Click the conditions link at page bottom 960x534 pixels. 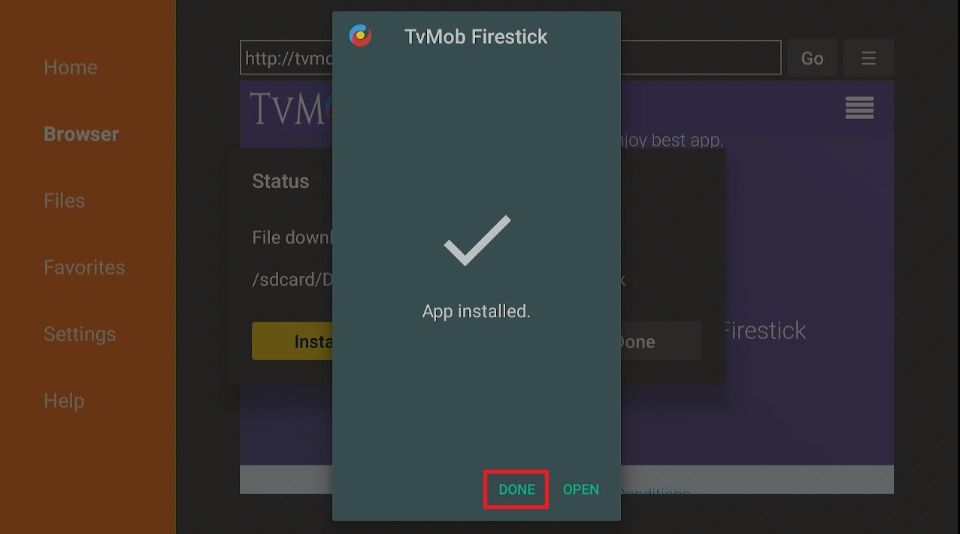click(x=656, y=491)
